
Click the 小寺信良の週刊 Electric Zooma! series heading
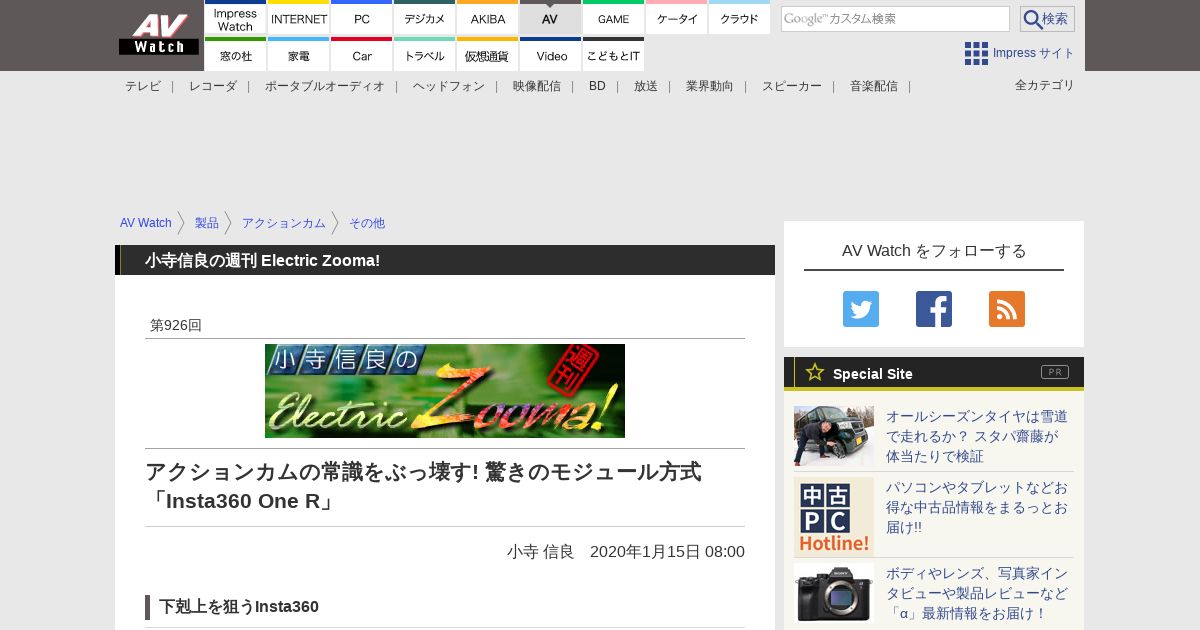click(x=262, y=260)
